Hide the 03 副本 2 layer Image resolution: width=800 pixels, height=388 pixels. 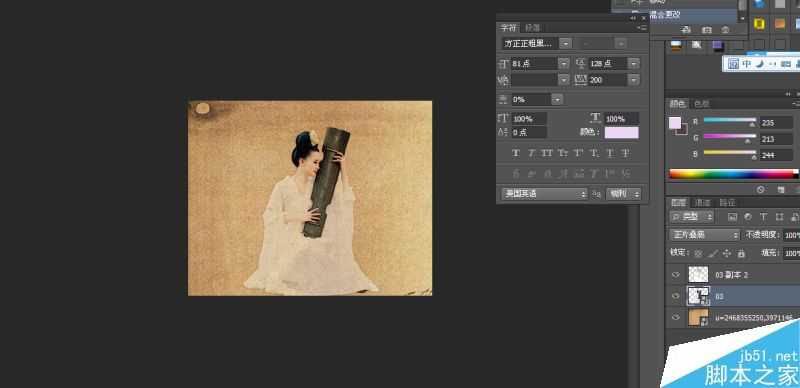(x=676, y=275)
